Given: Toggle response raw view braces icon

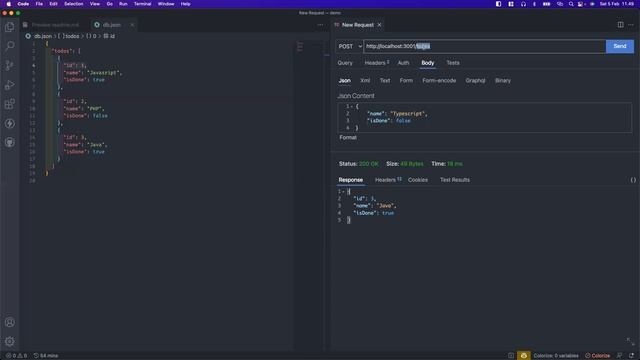Looking at the screenshot, I should click(x=633, y=180).
